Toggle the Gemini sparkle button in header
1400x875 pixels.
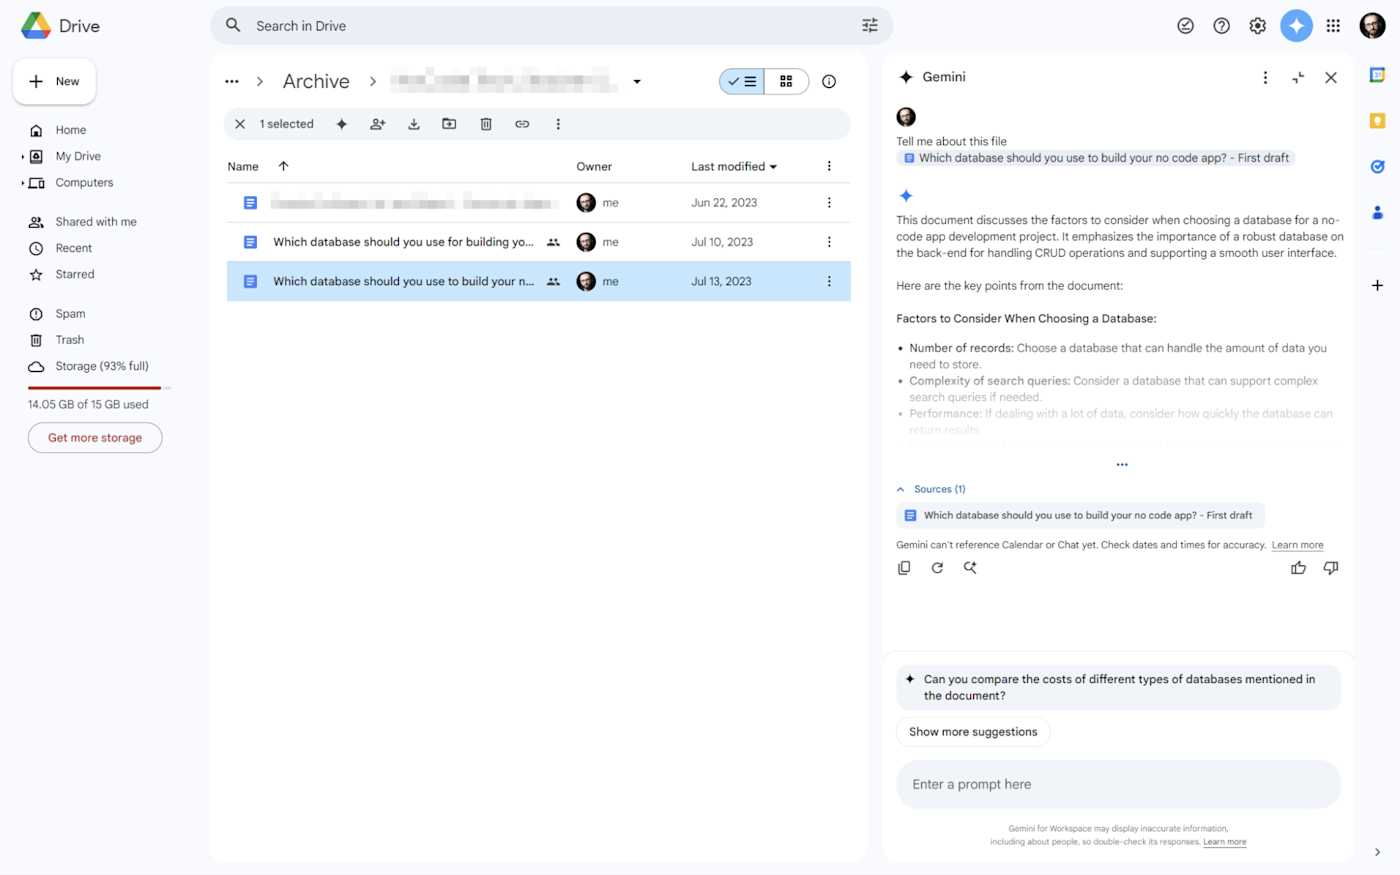pos(1296,26)
